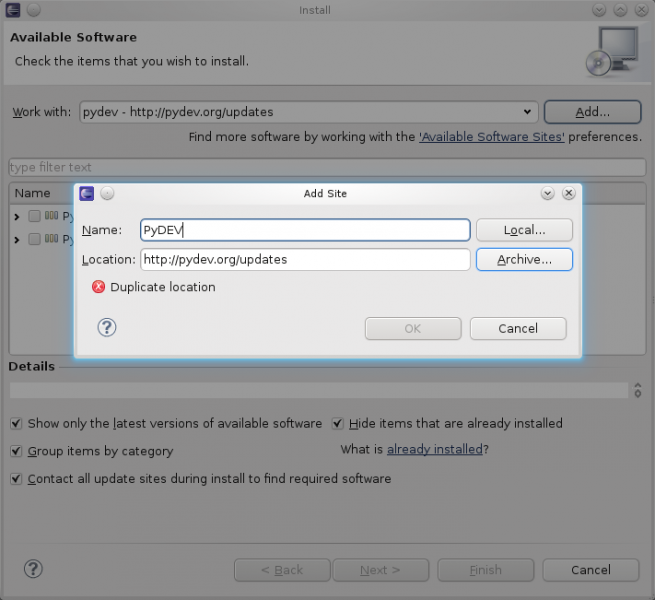Image resolution: width=655 pixels, height=600 pixels.
Task: Close the Install window
Action: coord(641,10)
